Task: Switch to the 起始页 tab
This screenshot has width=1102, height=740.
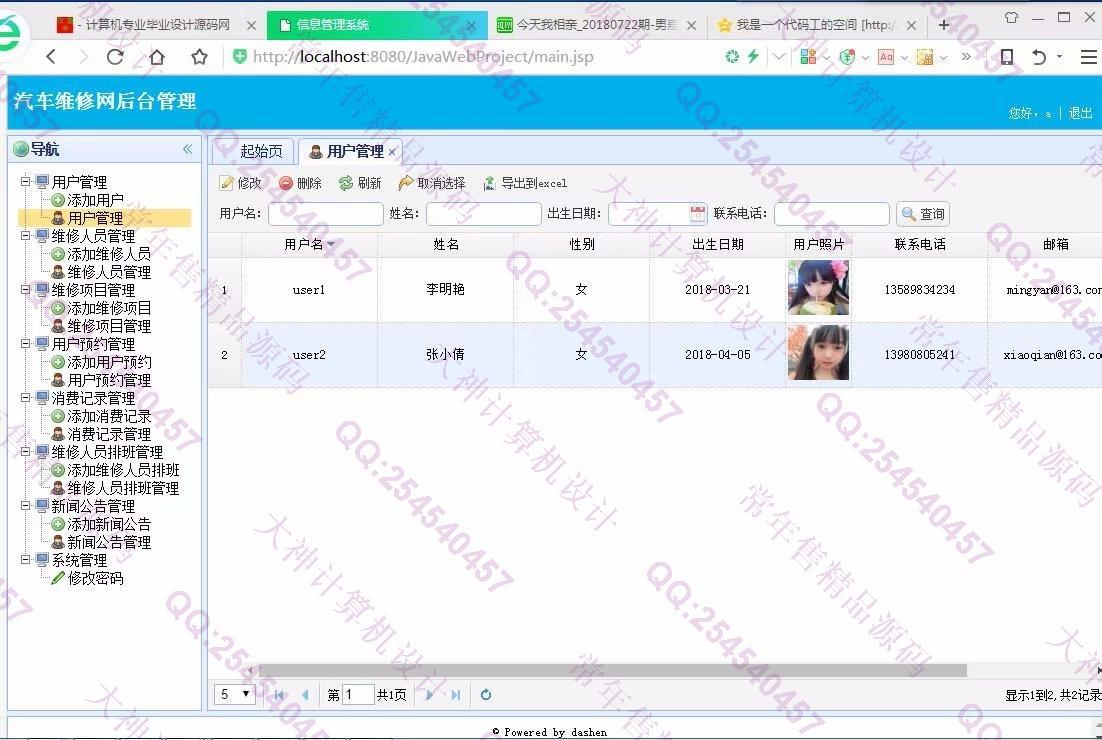Action: (x=261, y=151)
